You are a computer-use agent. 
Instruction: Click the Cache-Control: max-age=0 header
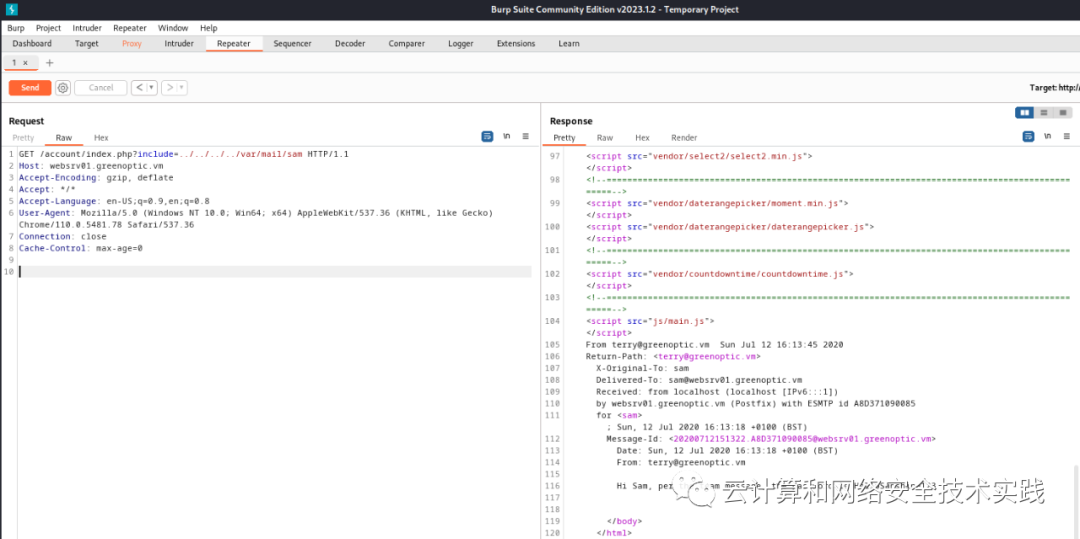[x=81, y=248]
